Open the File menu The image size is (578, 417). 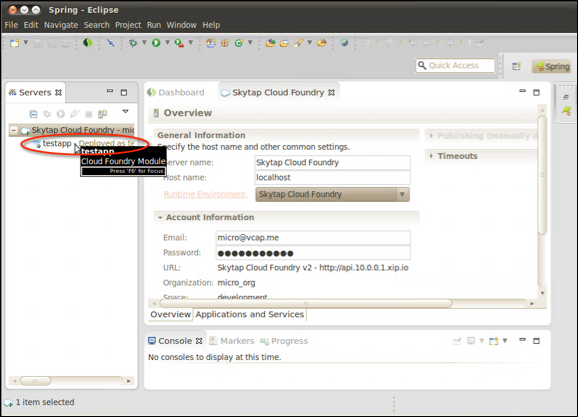coord(11,25)
